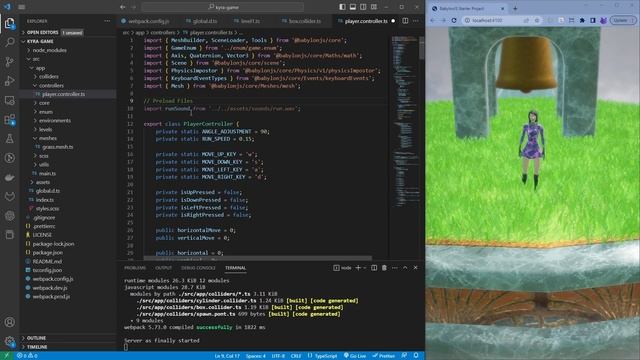
Task: Open the Source Control view
Action: pyautogui.click(x=9, y=62)
